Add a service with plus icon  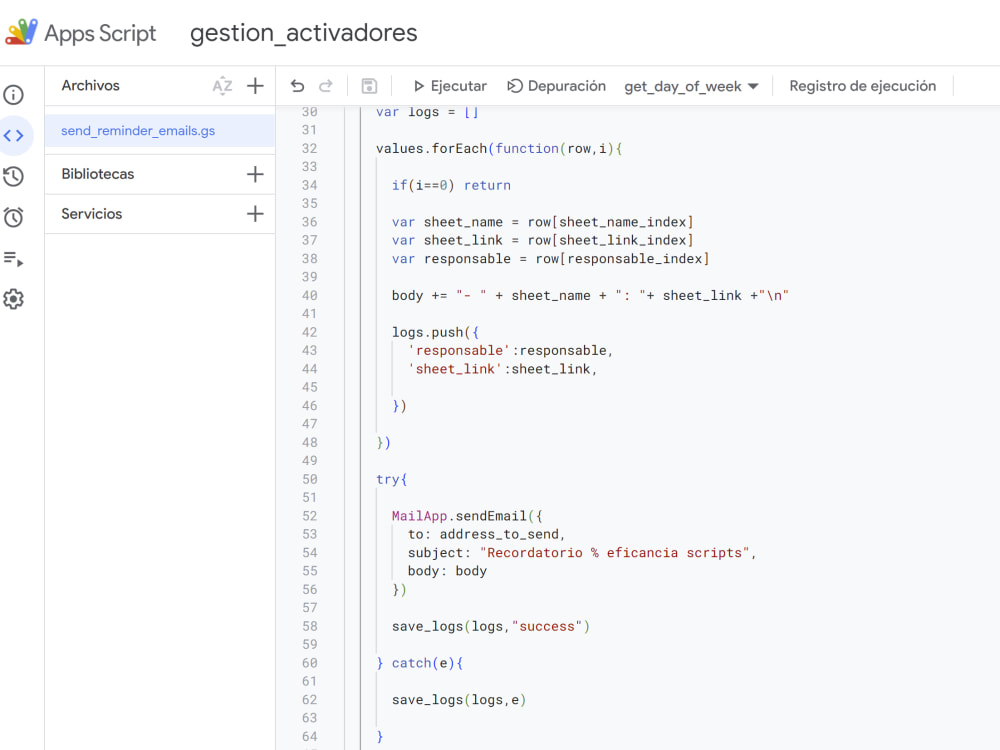[255, 214]
